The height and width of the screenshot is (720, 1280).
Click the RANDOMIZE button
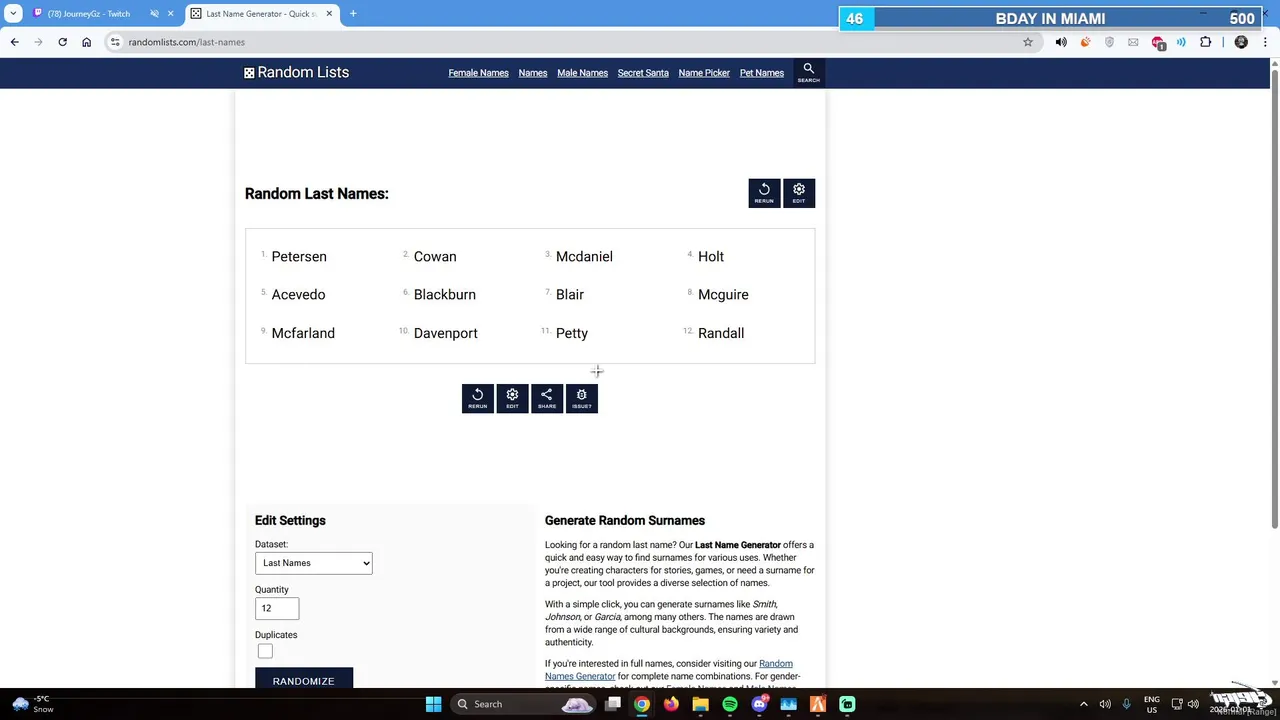[x=304, y=680]
